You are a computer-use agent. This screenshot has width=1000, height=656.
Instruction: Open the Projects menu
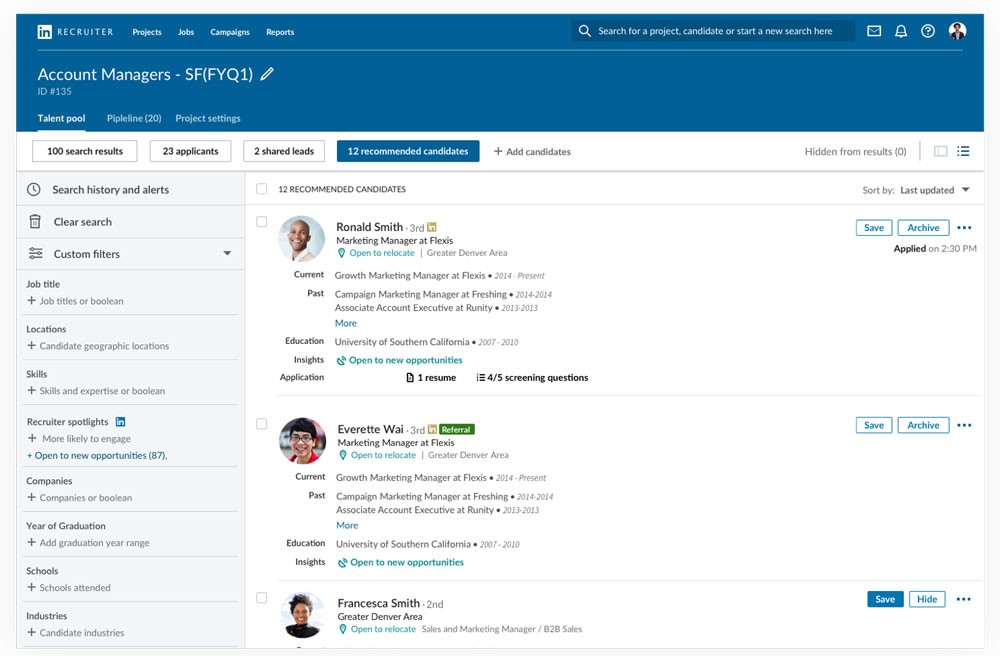(x=147, y=32)
